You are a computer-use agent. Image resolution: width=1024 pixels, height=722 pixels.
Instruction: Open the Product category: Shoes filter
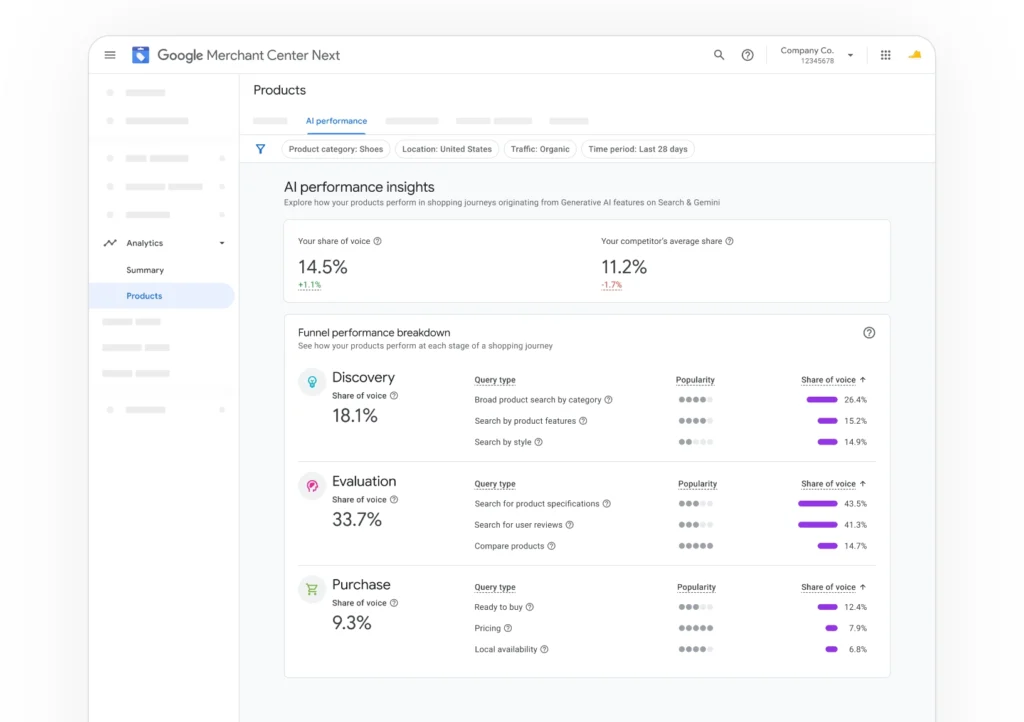click(x=336, y=149)
